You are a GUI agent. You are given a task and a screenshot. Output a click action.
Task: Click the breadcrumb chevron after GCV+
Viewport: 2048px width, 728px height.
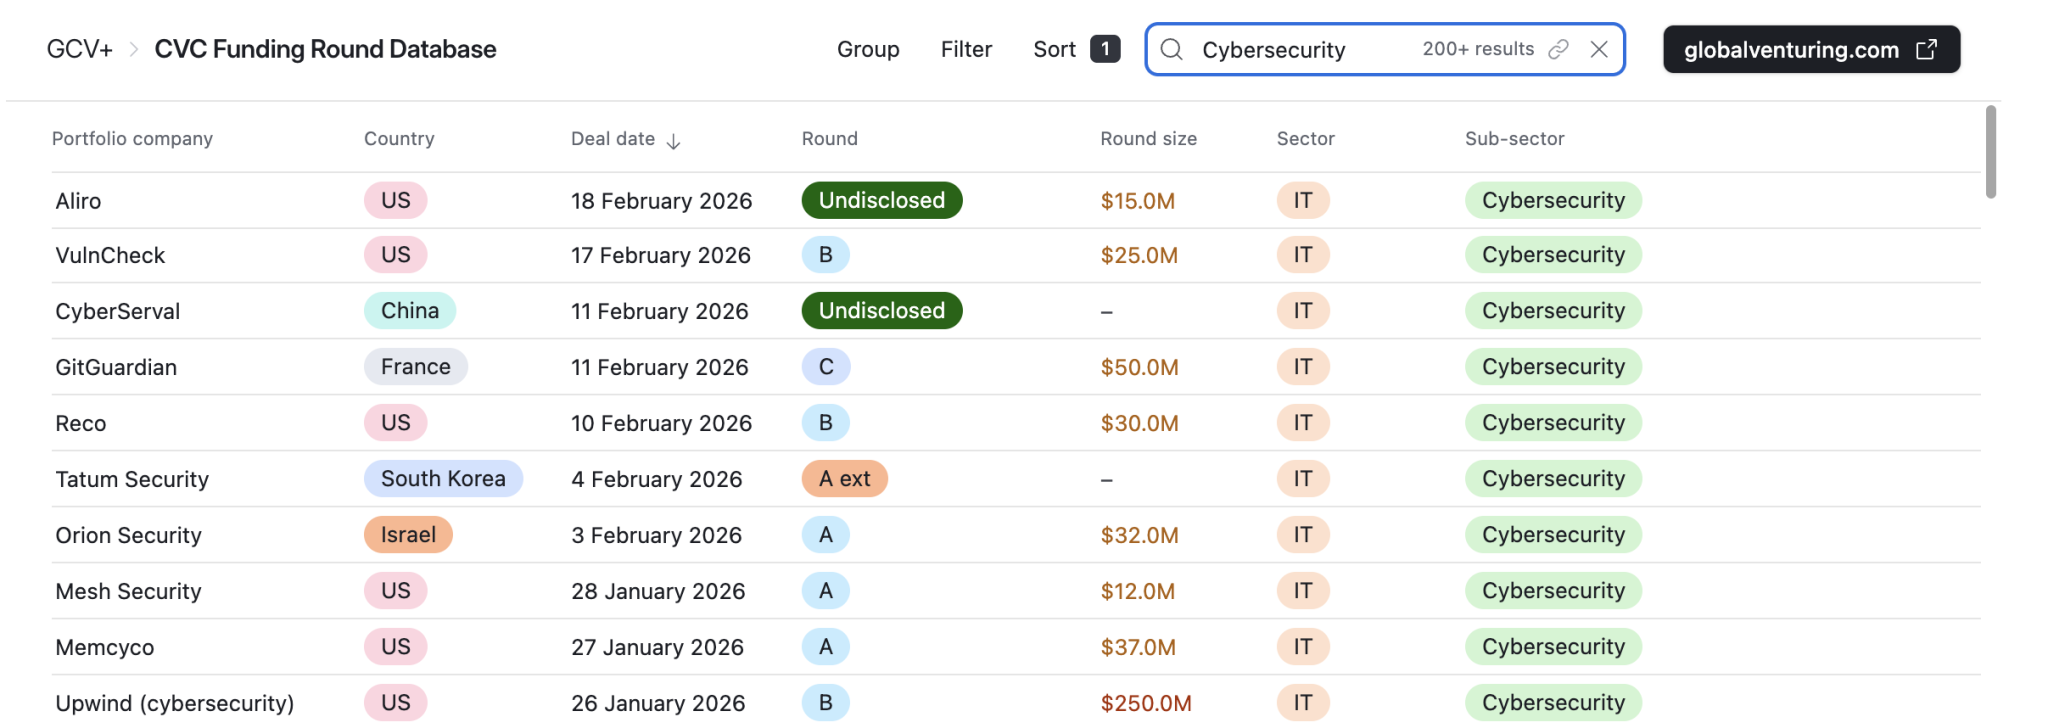[133, 50]
